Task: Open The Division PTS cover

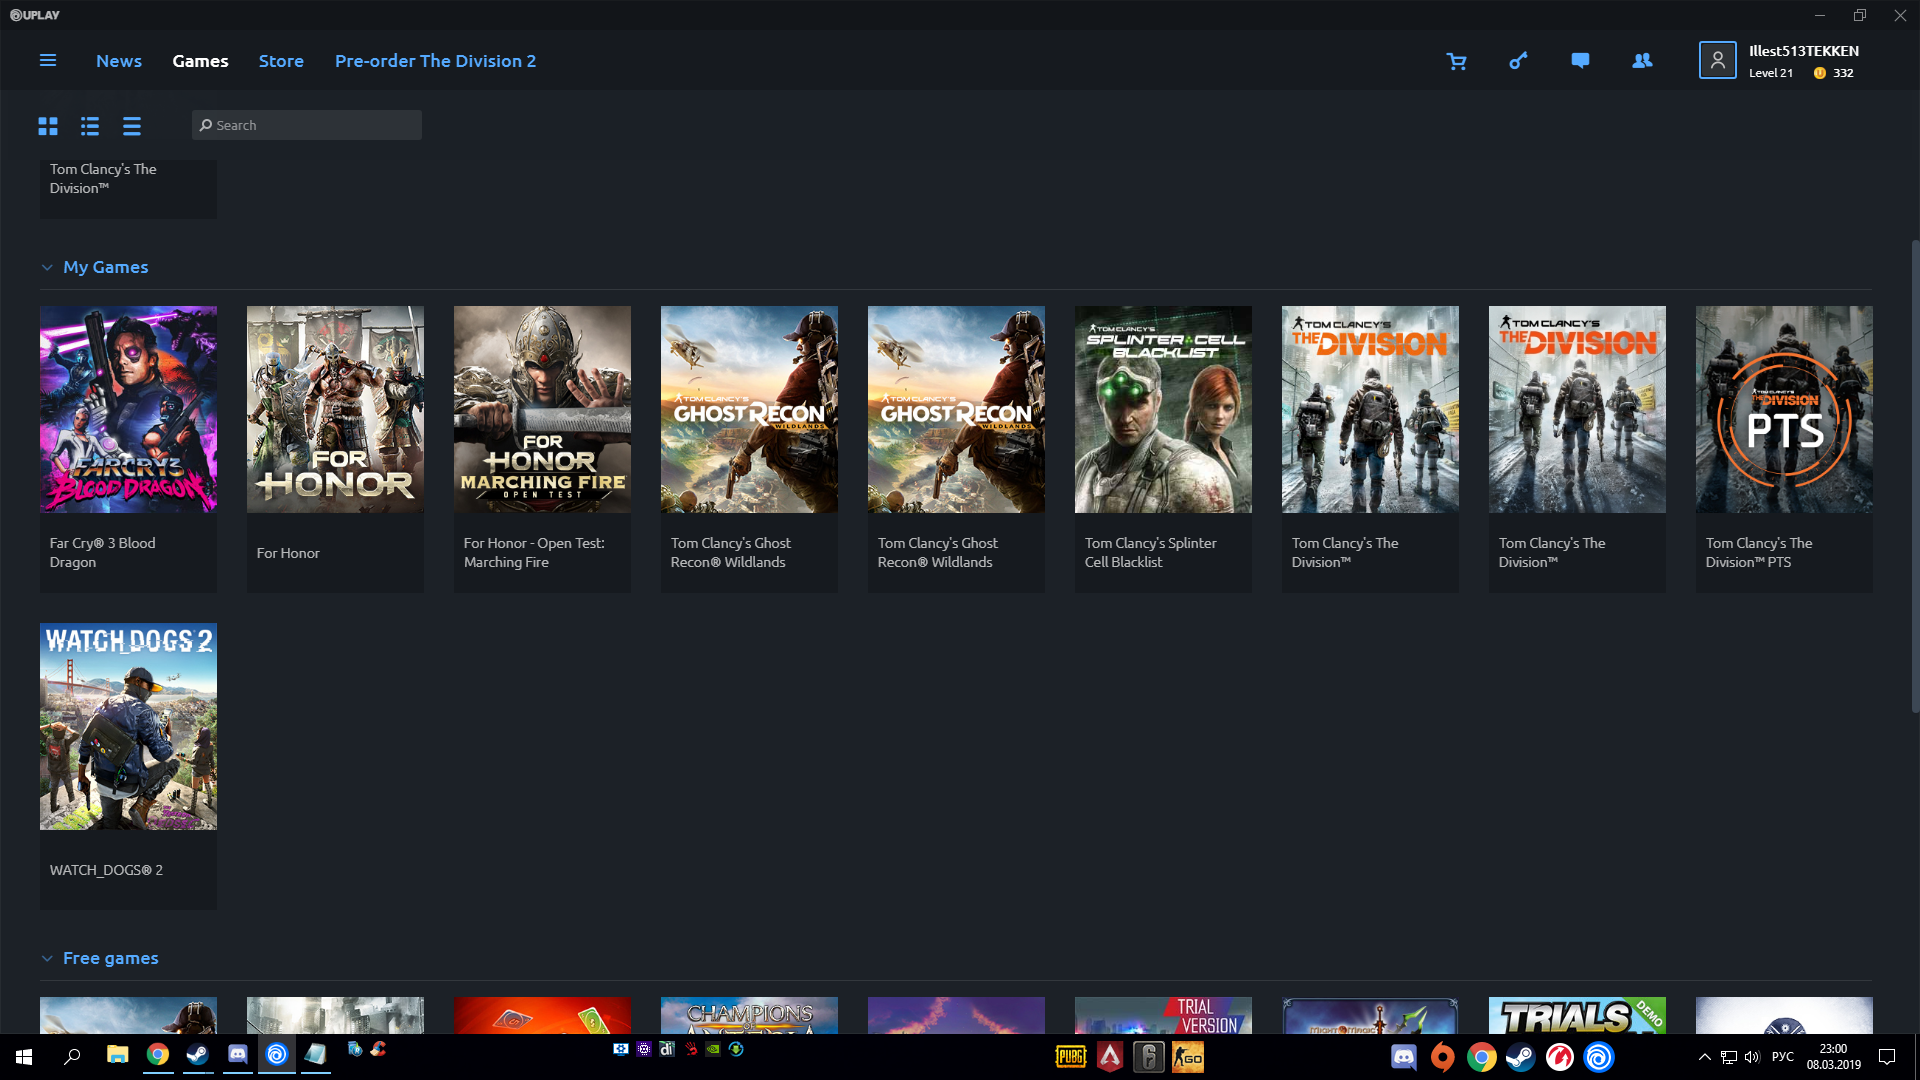Action: 1784,409
